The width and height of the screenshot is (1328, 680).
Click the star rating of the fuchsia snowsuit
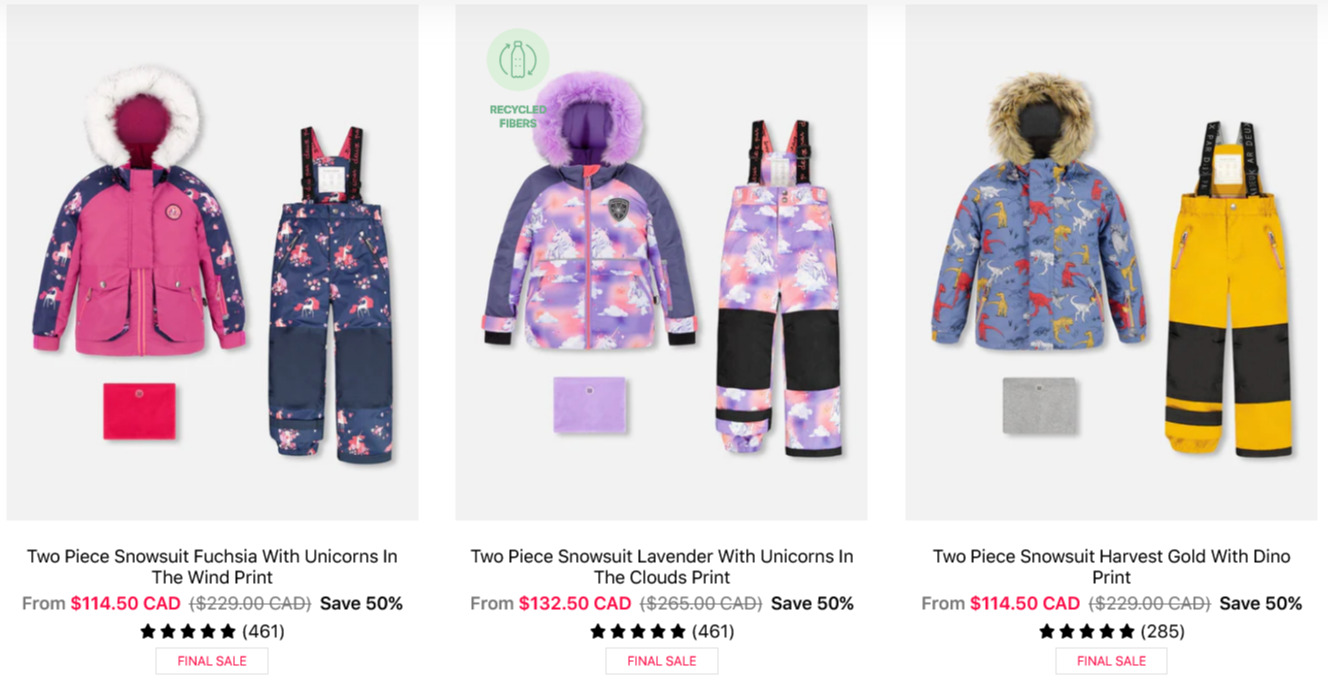click(x=188, y=632)
